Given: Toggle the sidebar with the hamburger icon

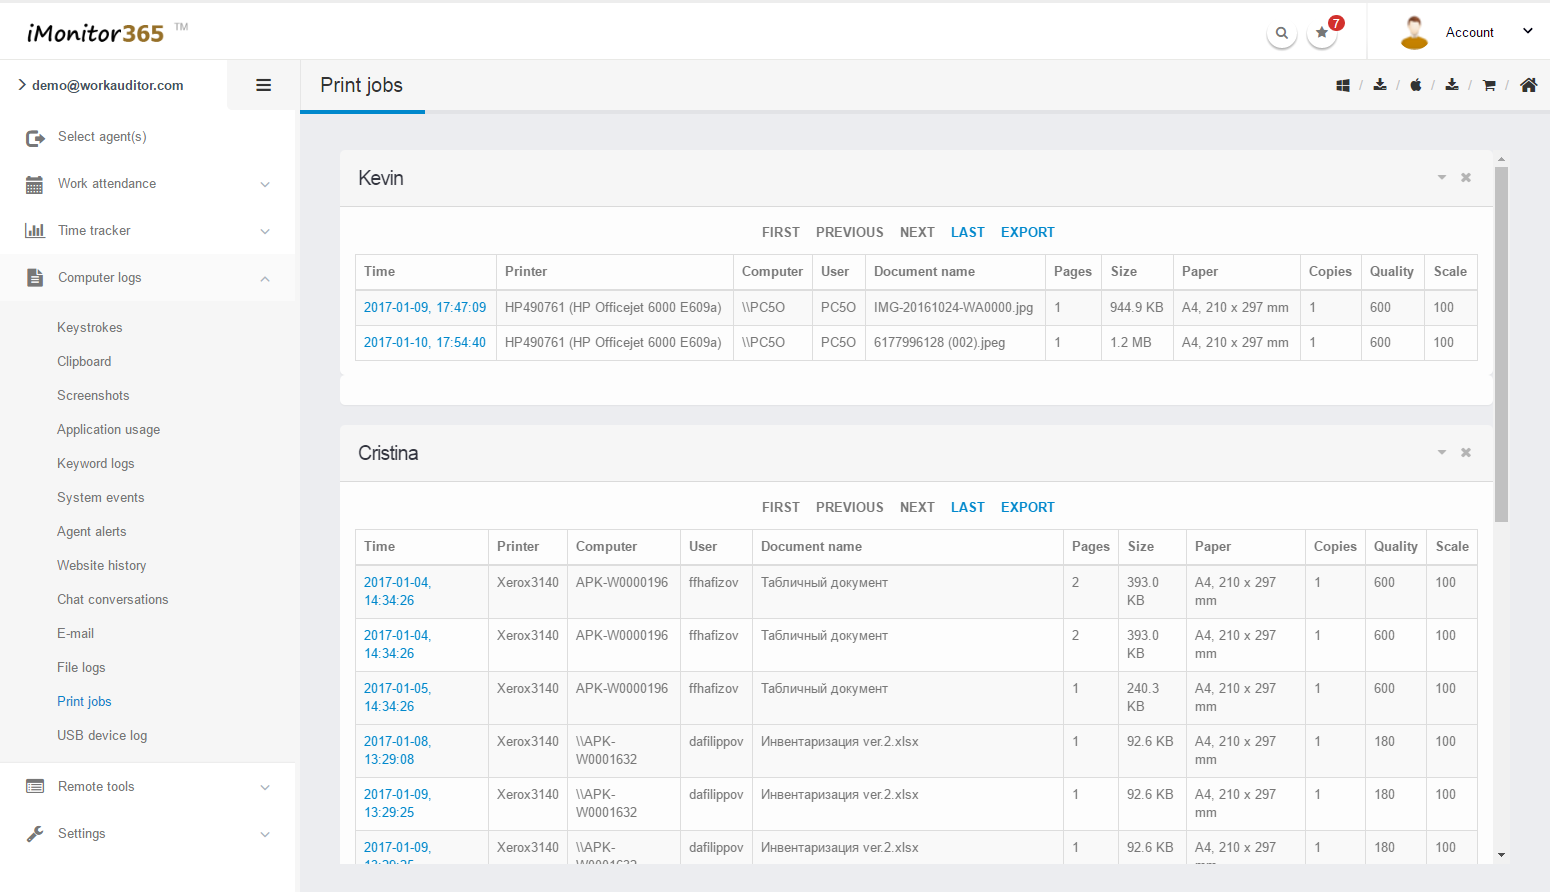Looking at the screenshot, I should 264,86.
